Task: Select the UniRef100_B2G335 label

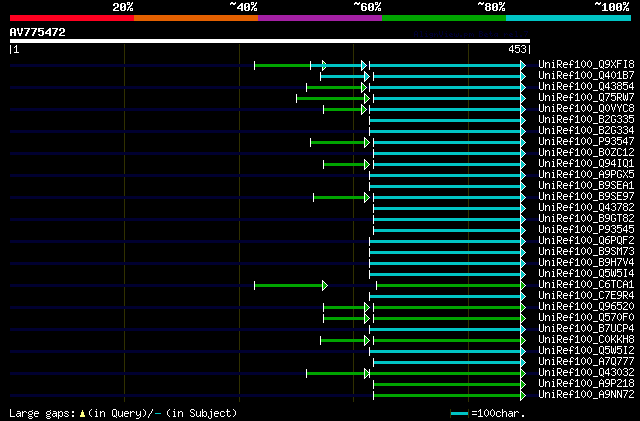Action: [586, 120]
